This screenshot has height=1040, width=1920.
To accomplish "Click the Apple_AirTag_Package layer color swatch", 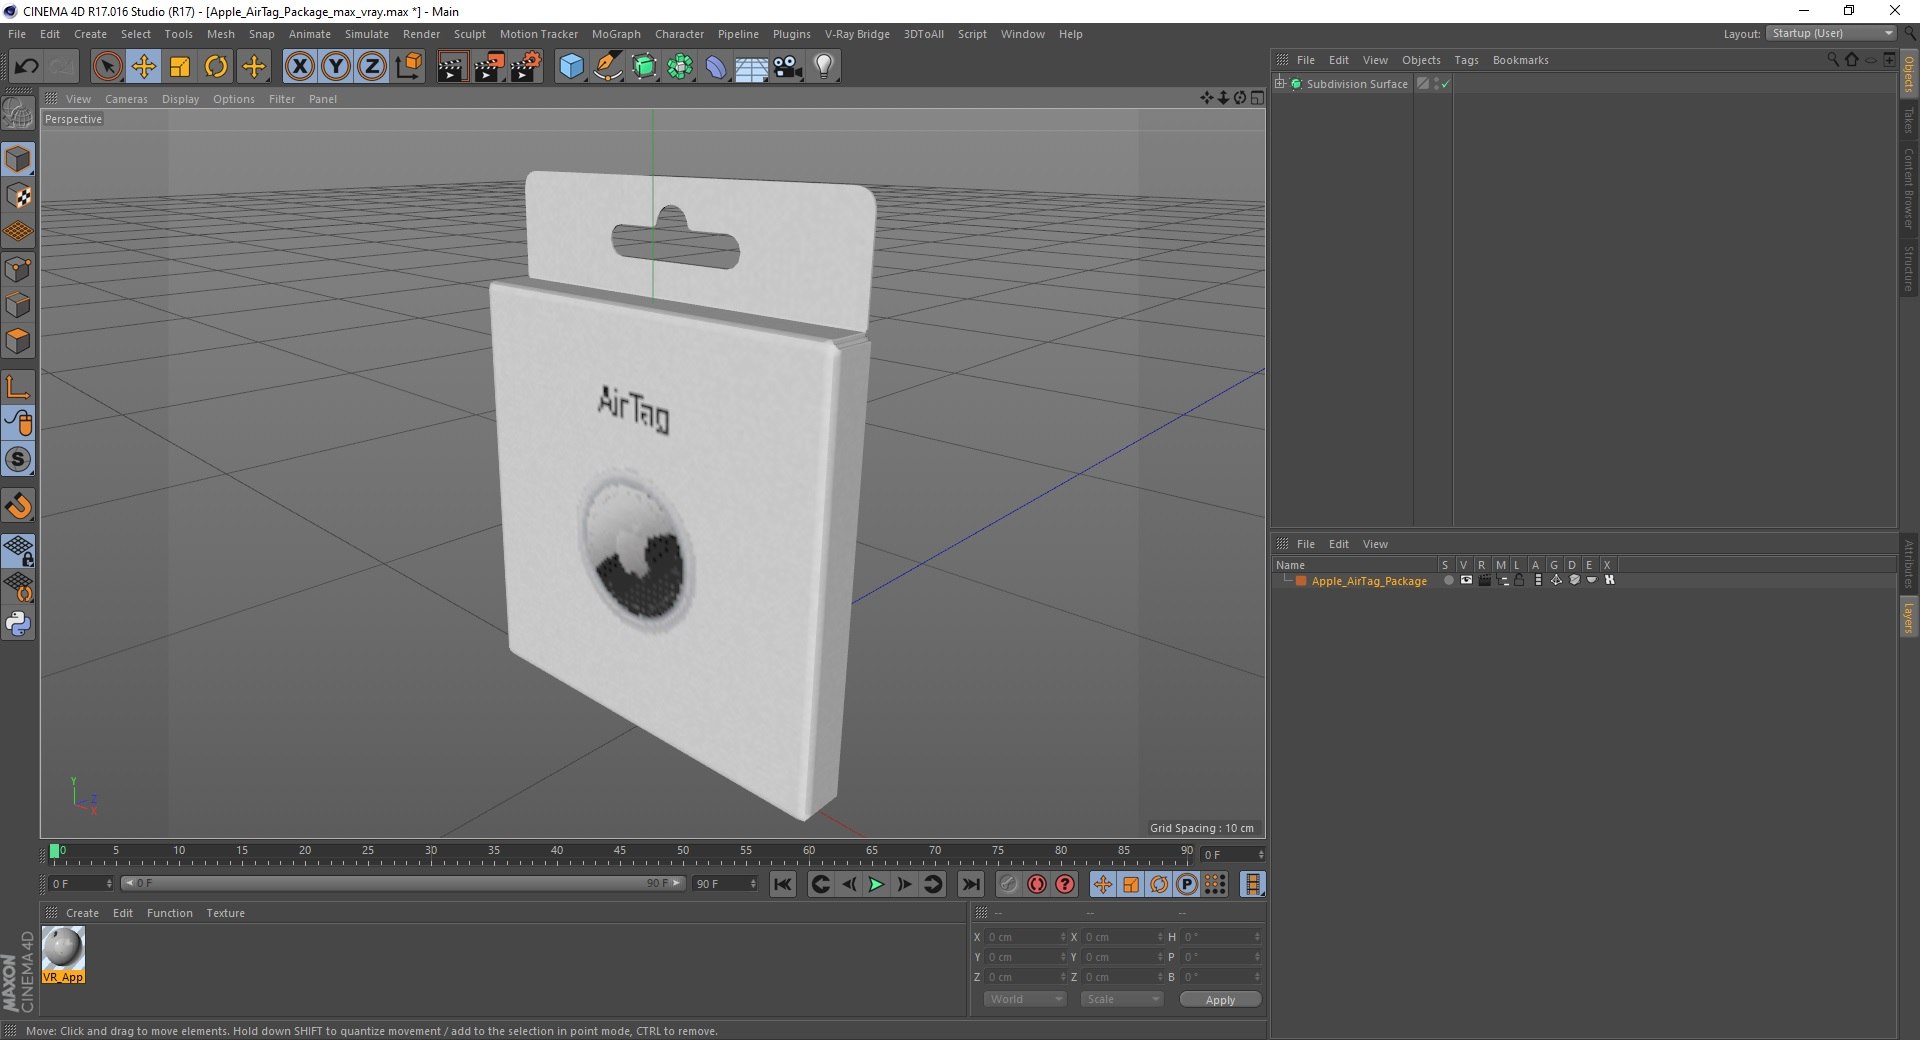I will click(1301, 581).
